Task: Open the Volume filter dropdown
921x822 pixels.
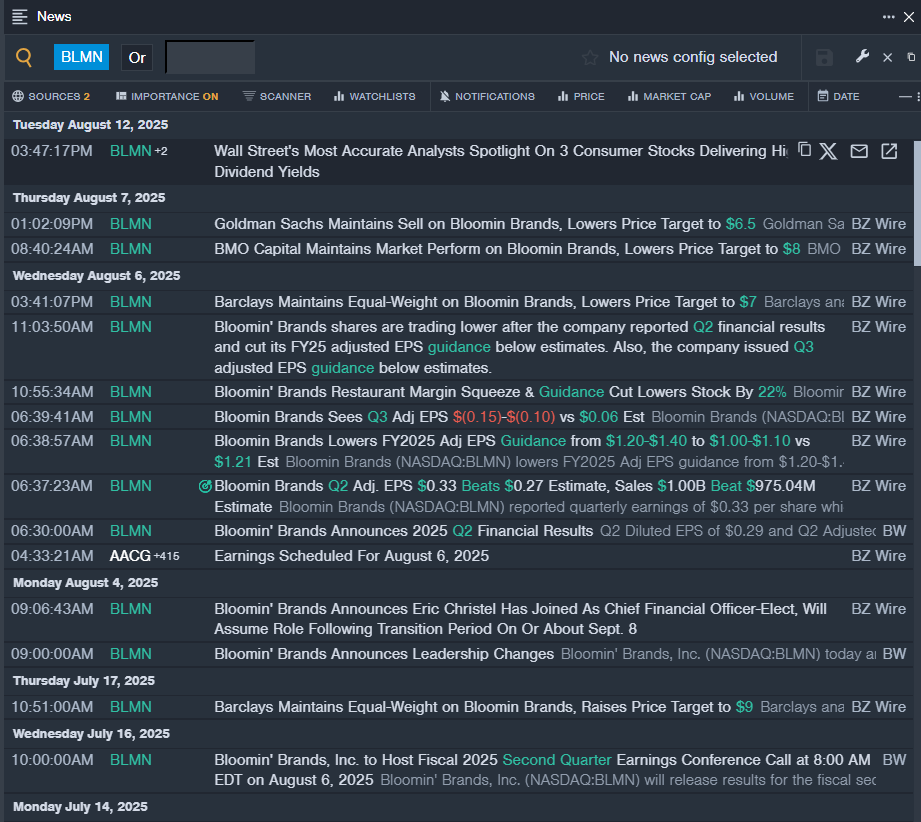Action: tap(764, 96)
